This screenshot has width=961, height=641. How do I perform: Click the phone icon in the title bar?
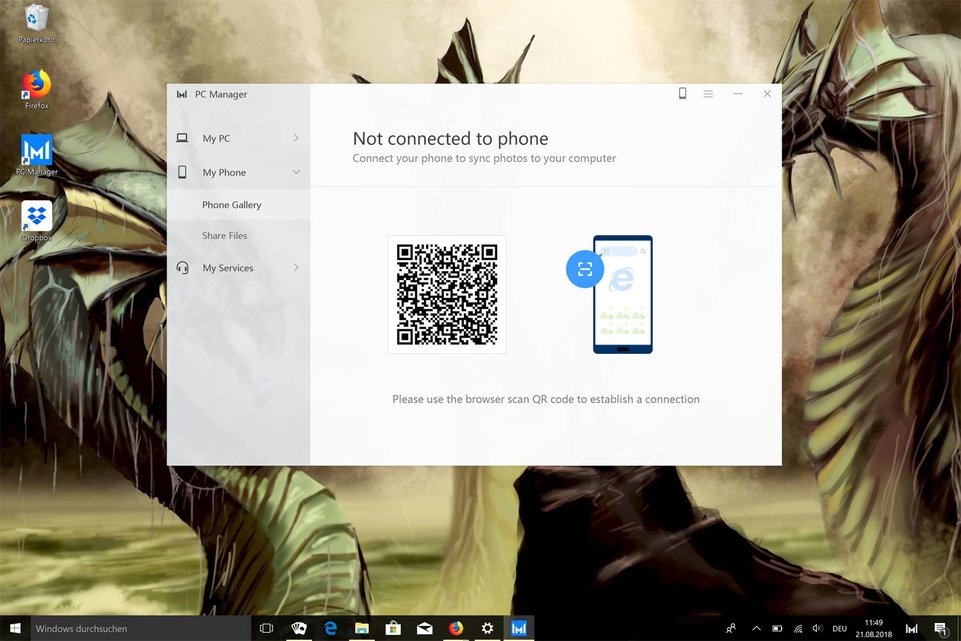[x=682, y=93]
